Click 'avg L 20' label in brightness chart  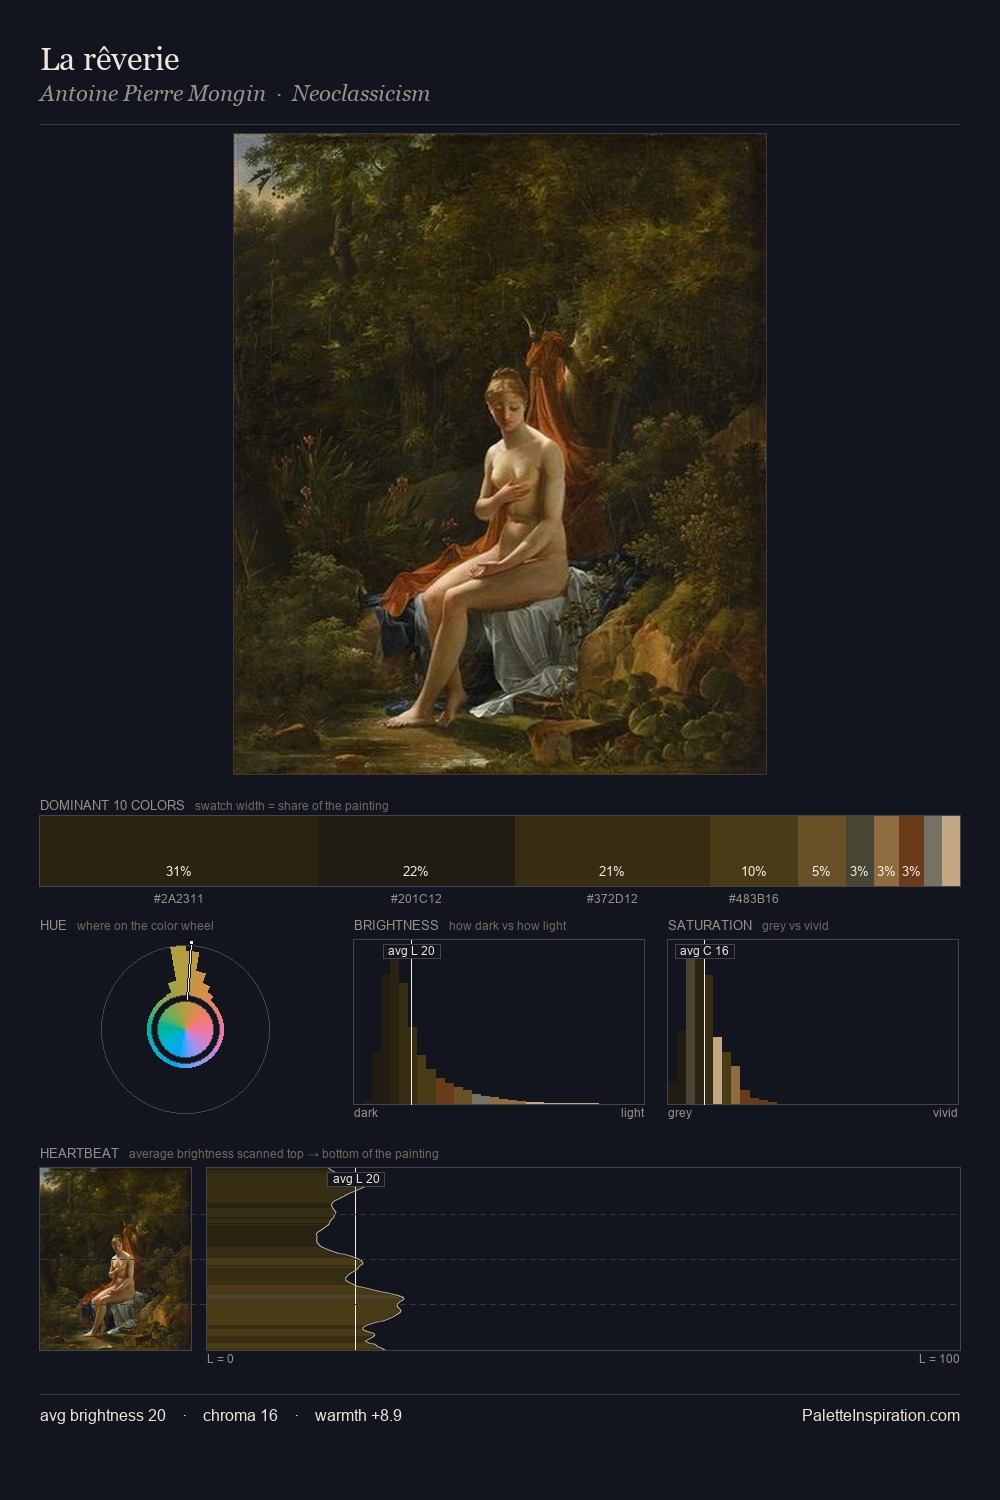point(411,951)
